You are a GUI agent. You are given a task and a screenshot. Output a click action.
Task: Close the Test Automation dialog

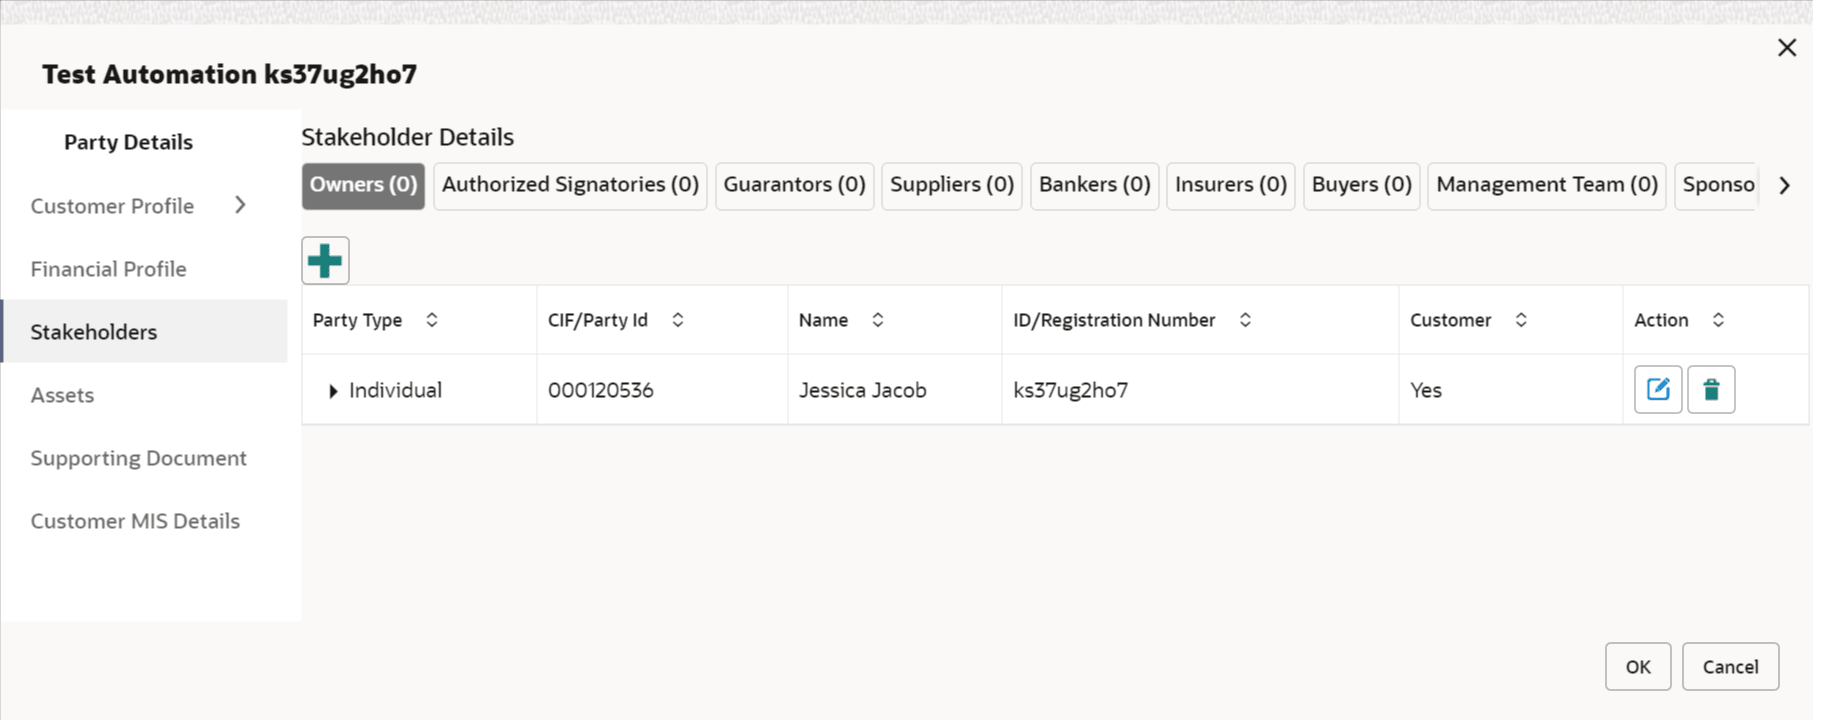click(1787, 48)
